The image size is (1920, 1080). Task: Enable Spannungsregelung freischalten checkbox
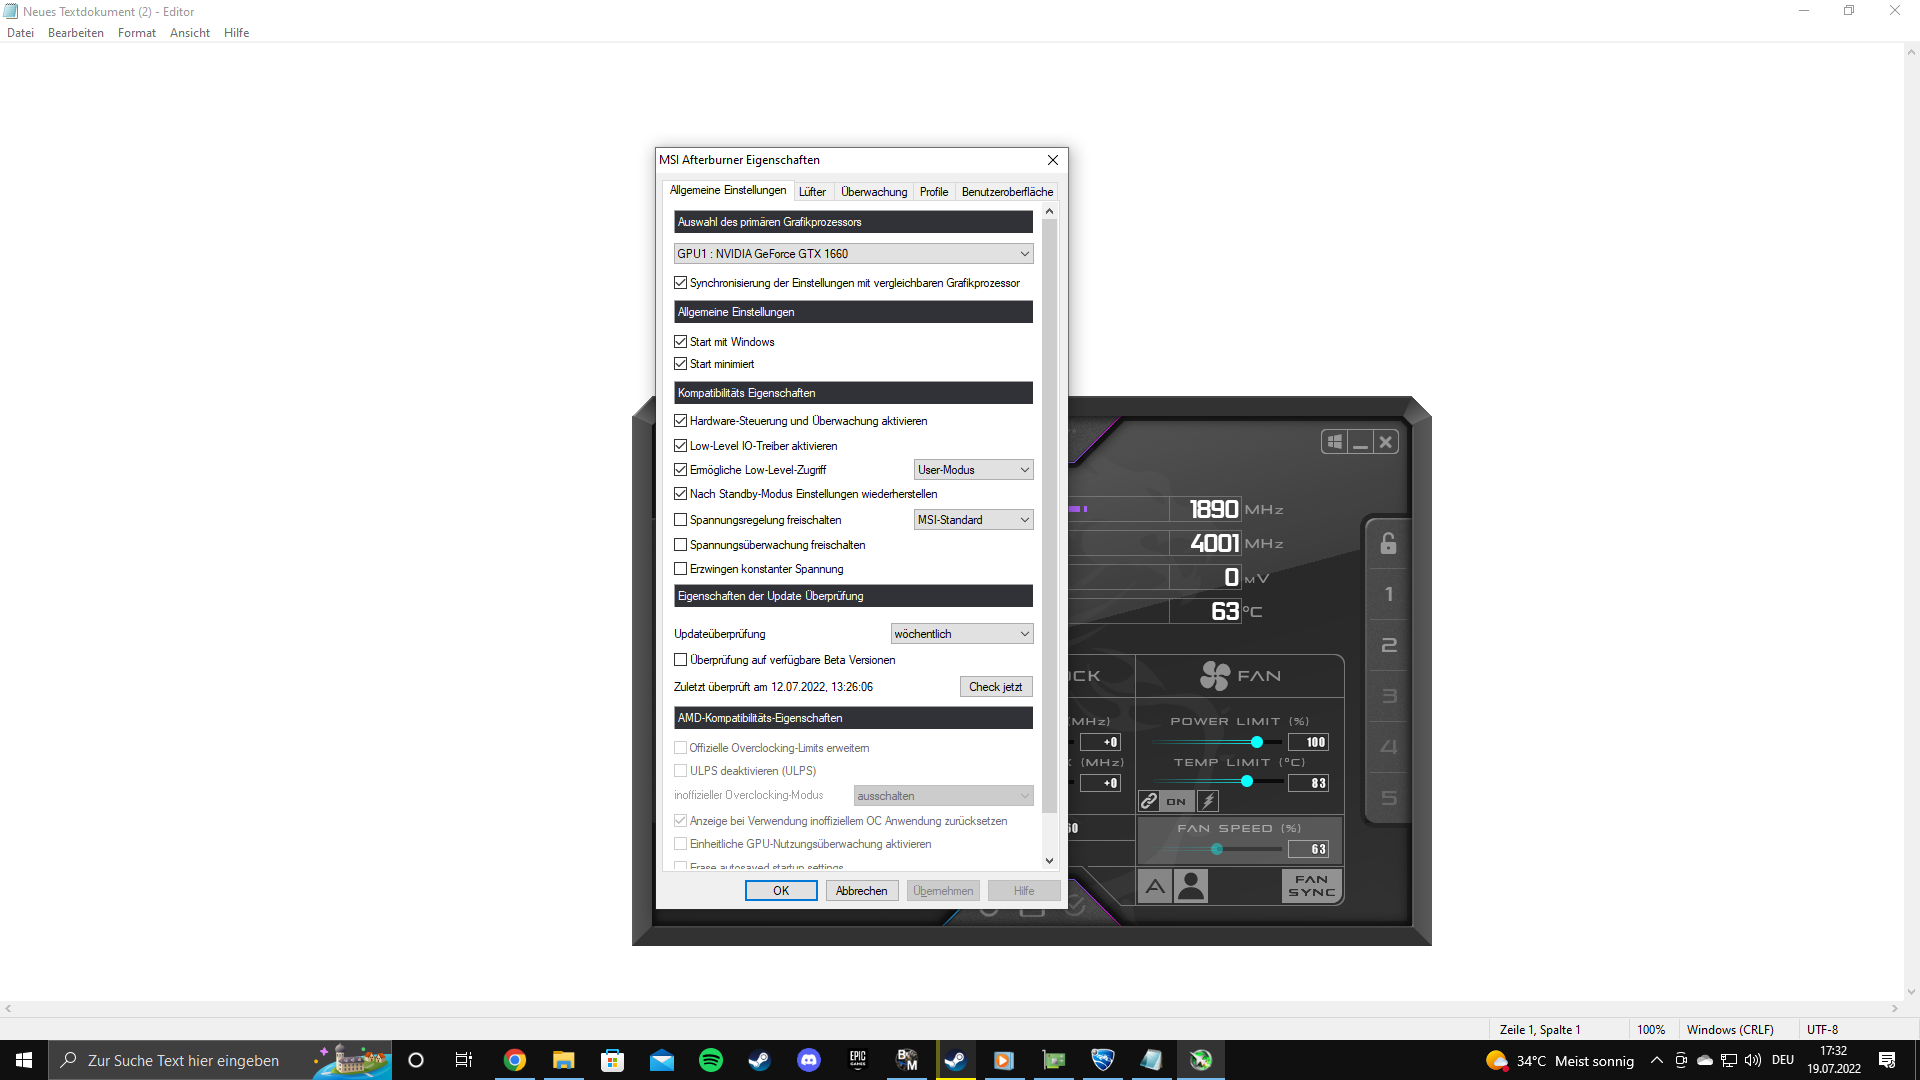tap(681, 520)
